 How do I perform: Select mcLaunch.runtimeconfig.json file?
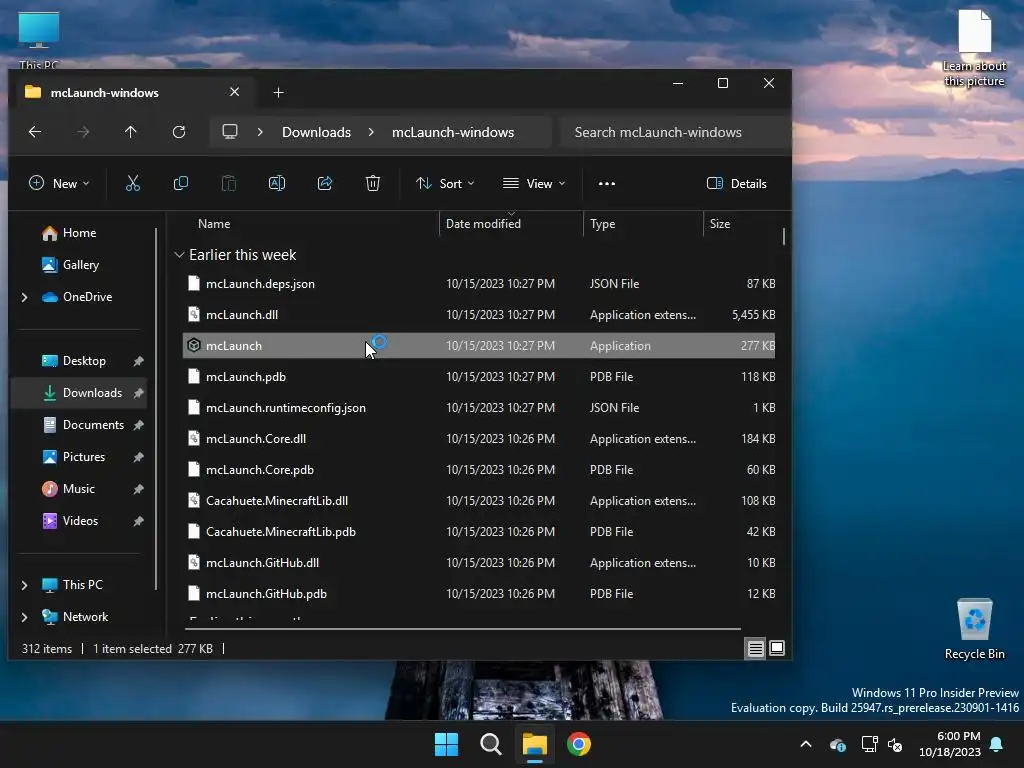pyautogui.click(x=479, y=408)
